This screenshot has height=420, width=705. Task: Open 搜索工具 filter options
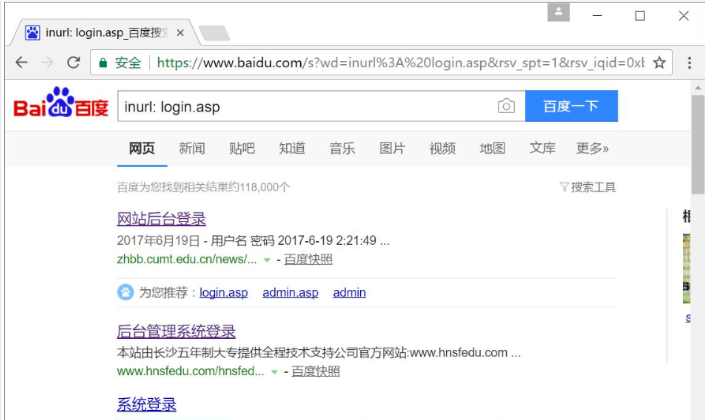(588, 187)
